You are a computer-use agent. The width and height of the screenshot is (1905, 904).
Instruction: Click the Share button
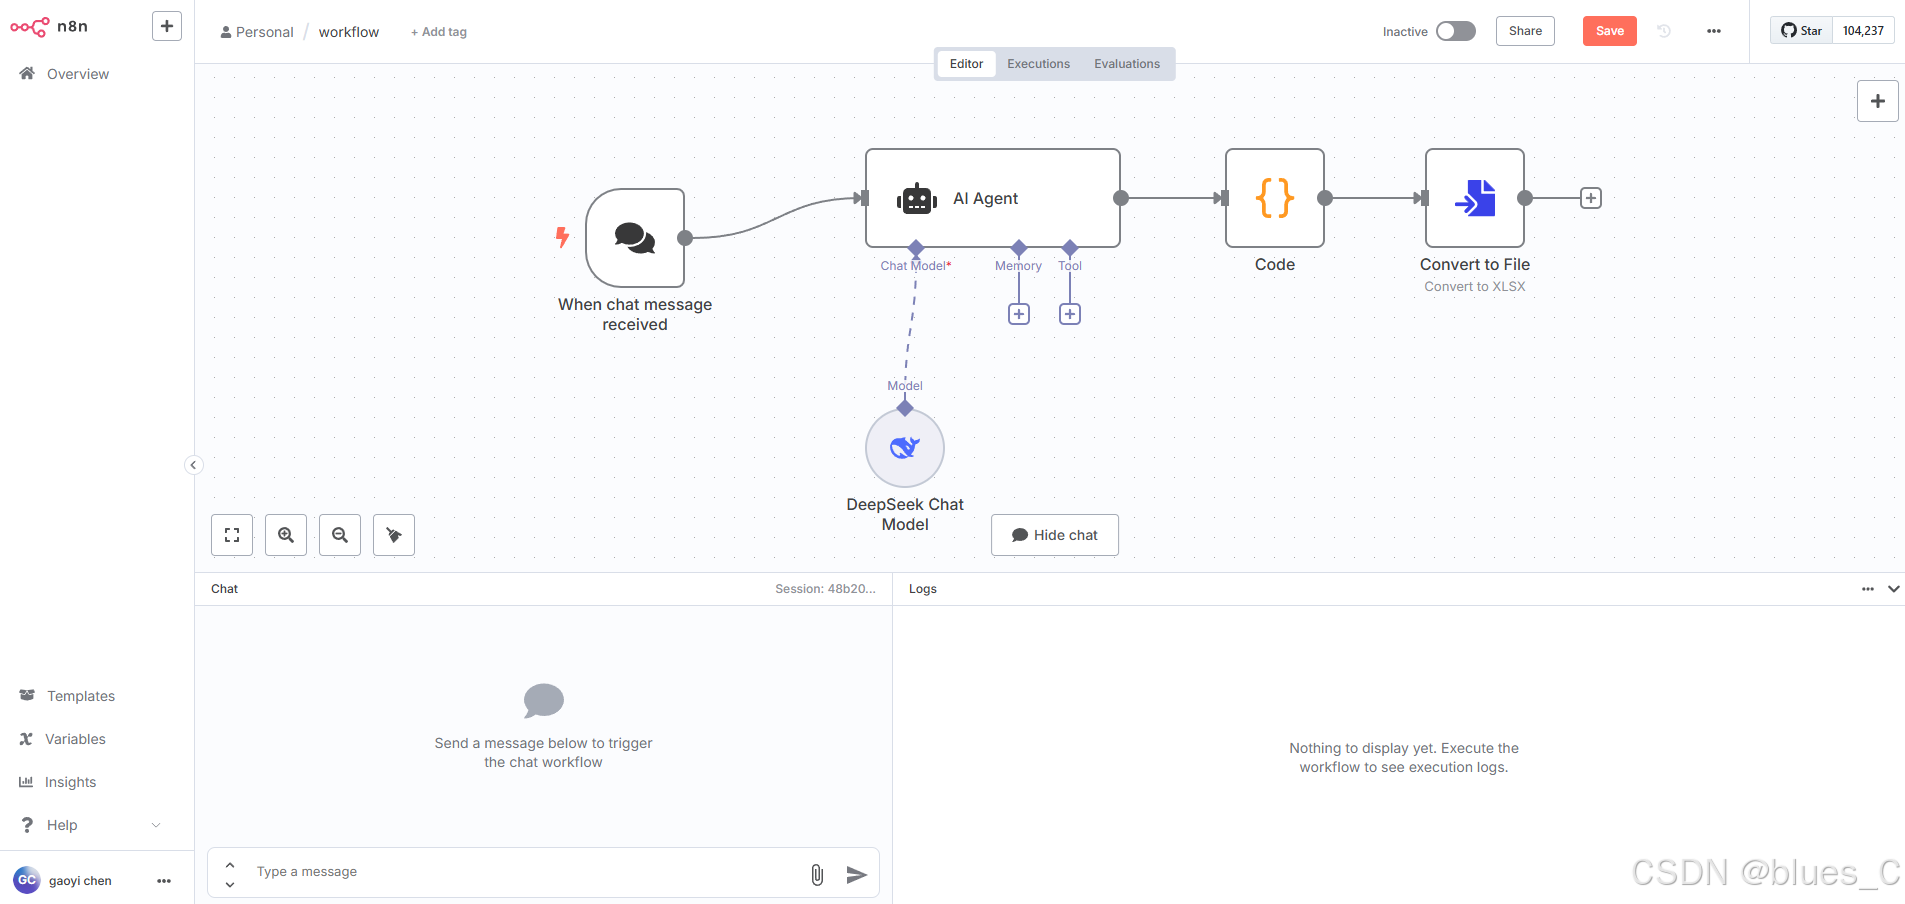[1525, 31]
